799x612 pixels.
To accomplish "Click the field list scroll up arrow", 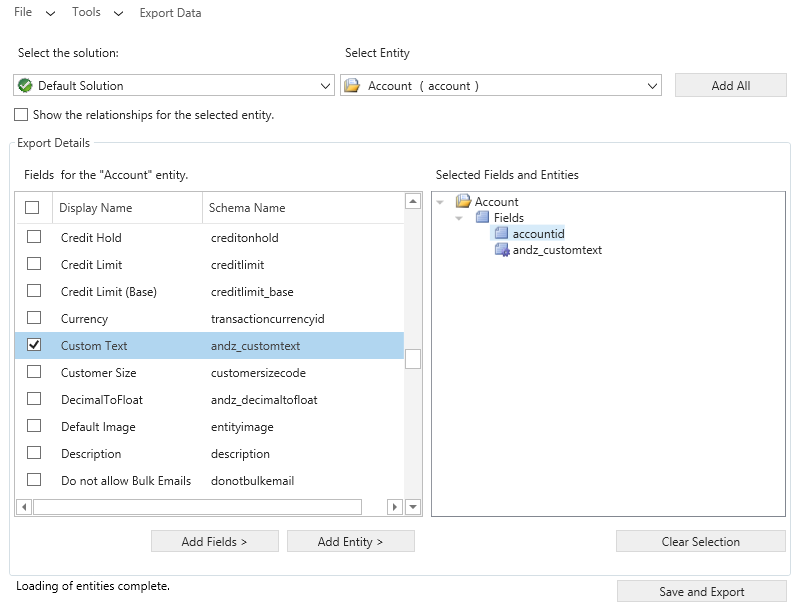I will coord(413,202).
